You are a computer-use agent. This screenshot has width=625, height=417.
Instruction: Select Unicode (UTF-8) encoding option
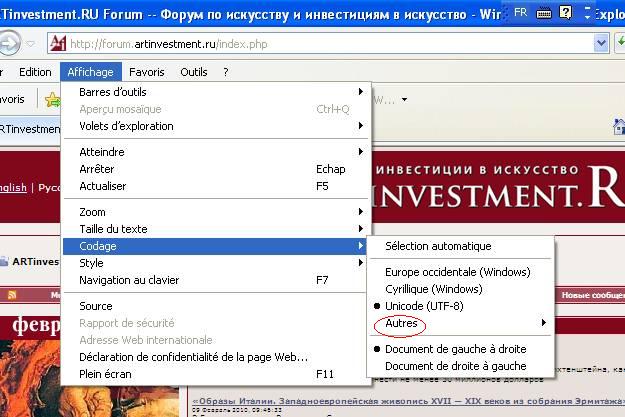pyautogui.click(x=435, y=305)
